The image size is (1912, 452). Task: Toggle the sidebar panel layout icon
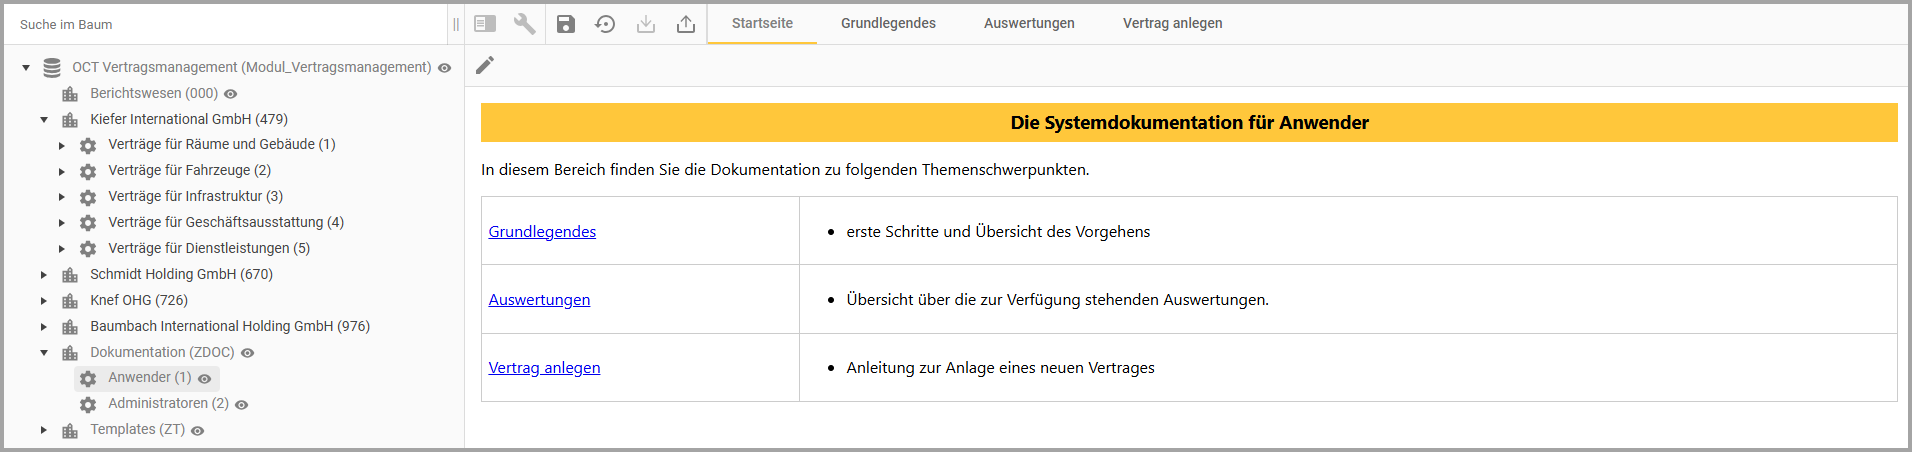485,24
